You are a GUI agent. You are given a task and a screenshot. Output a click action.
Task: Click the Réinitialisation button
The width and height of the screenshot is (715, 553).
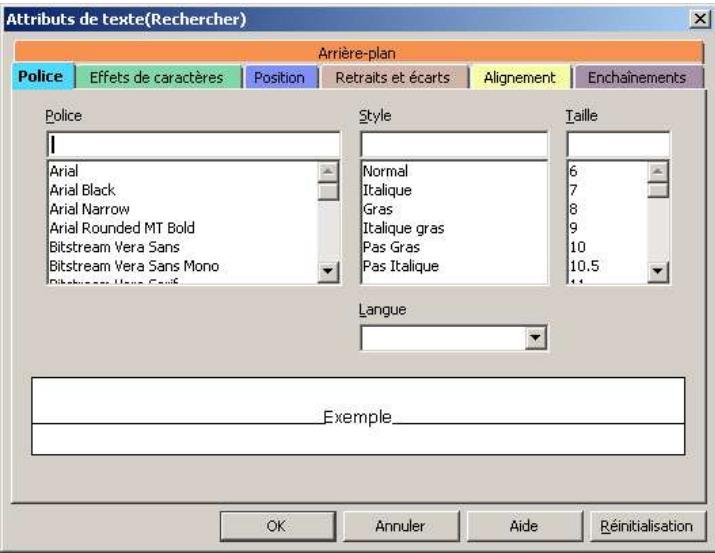648,526
